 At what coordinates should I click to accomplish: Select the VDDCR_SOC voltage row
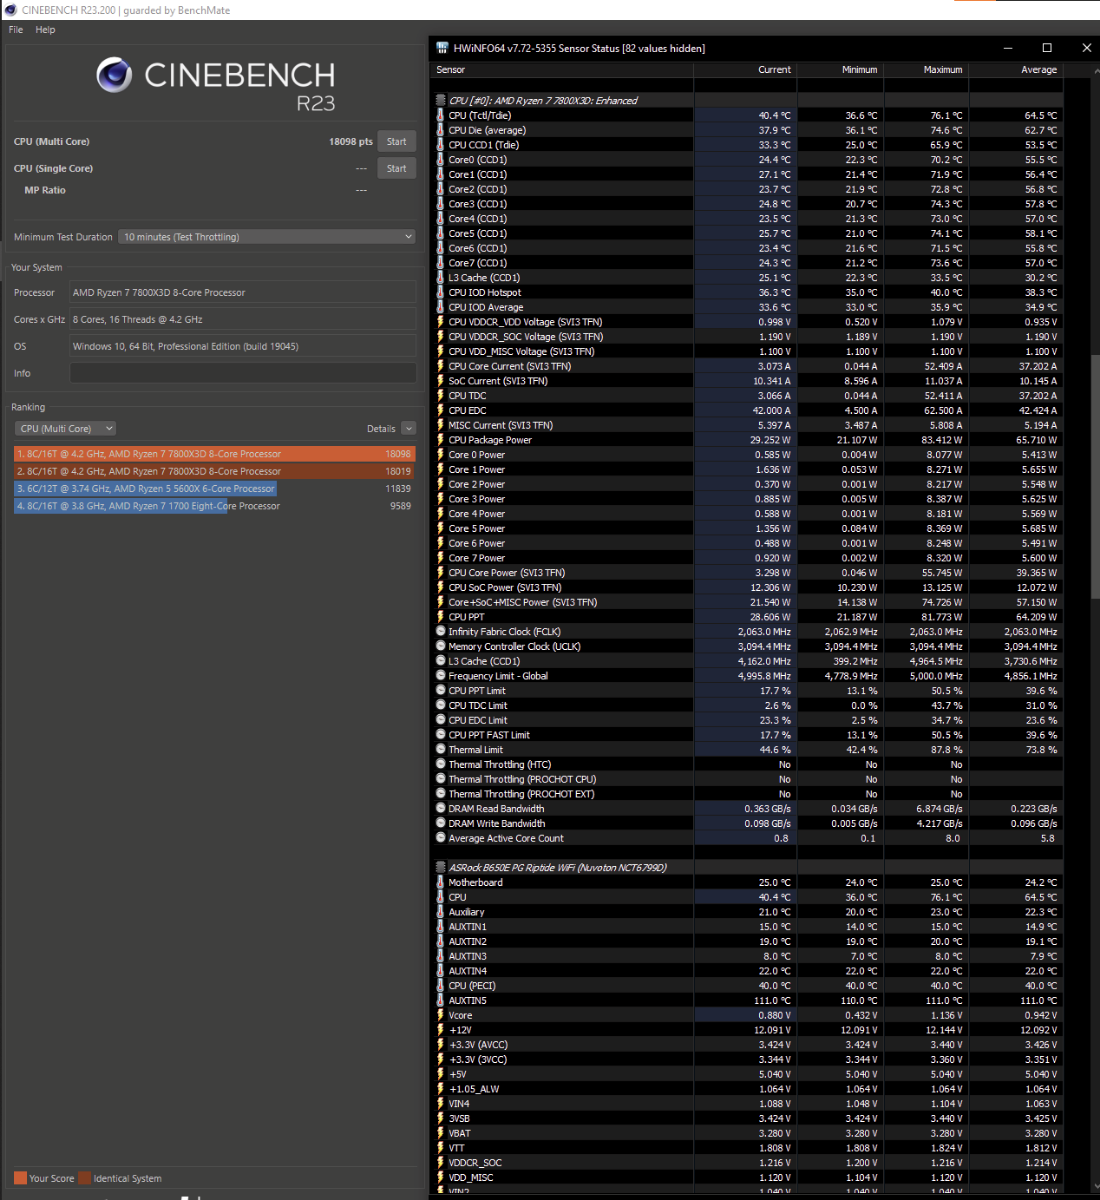tap(748, 1163)
